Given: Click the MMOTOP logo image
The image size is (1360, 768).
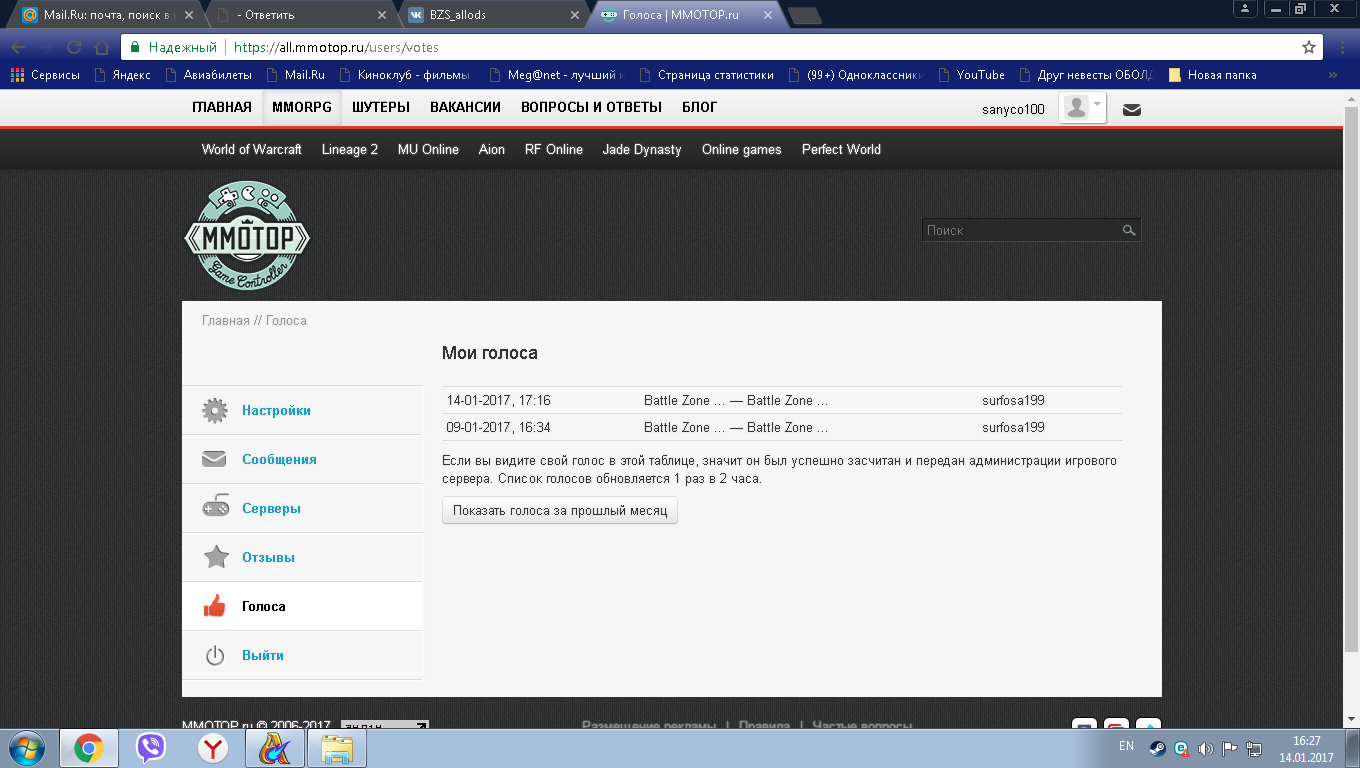Looking at the screenshot, I should pyautogui.click(x=247, y=236).
